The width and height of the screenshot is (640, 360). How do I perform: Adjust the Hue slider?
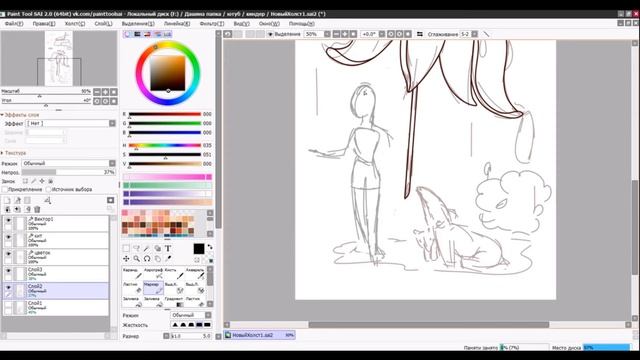[x=165, y=146]
